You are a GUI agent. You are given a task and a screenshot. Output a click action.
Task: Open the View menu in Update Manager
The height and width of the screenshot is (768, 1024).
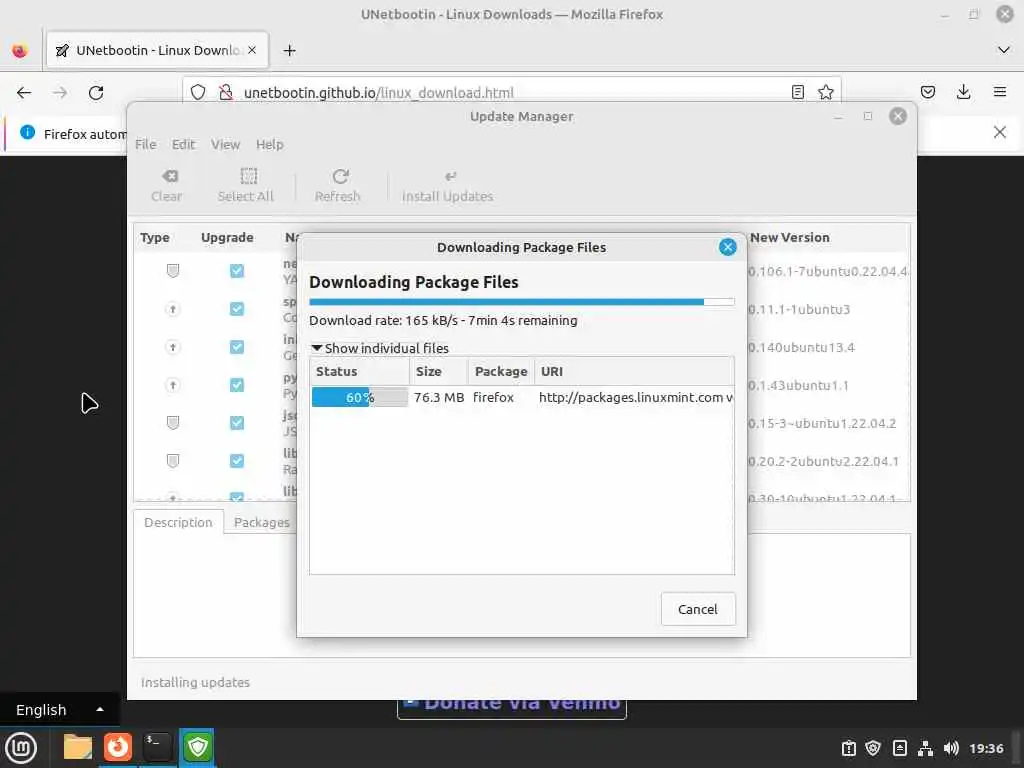pyautogui.click(x=225, y=144)
